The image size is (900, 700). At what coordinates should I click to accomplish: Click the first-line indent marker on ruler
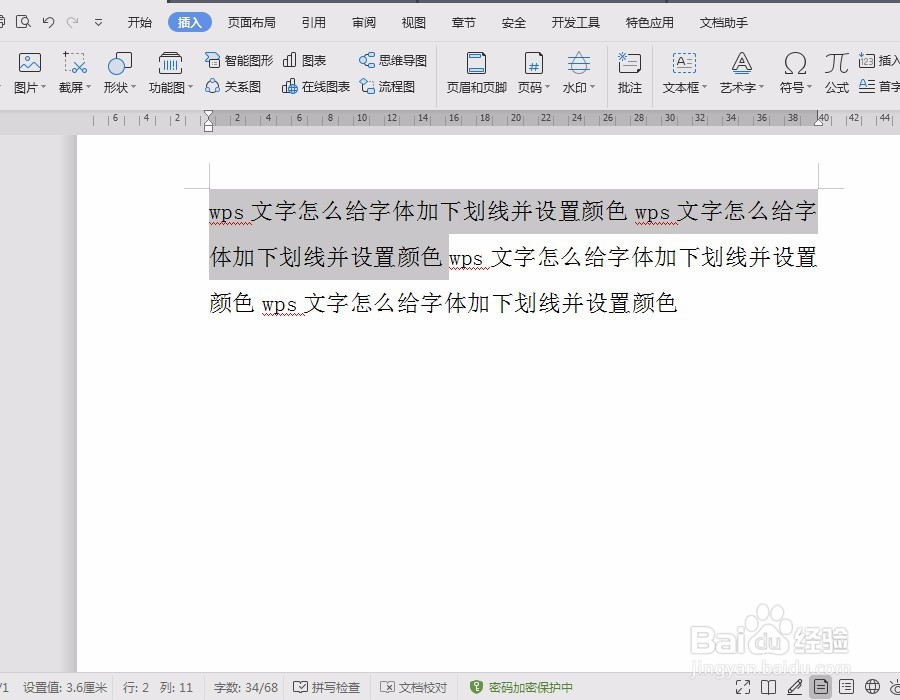pos(208,114)
